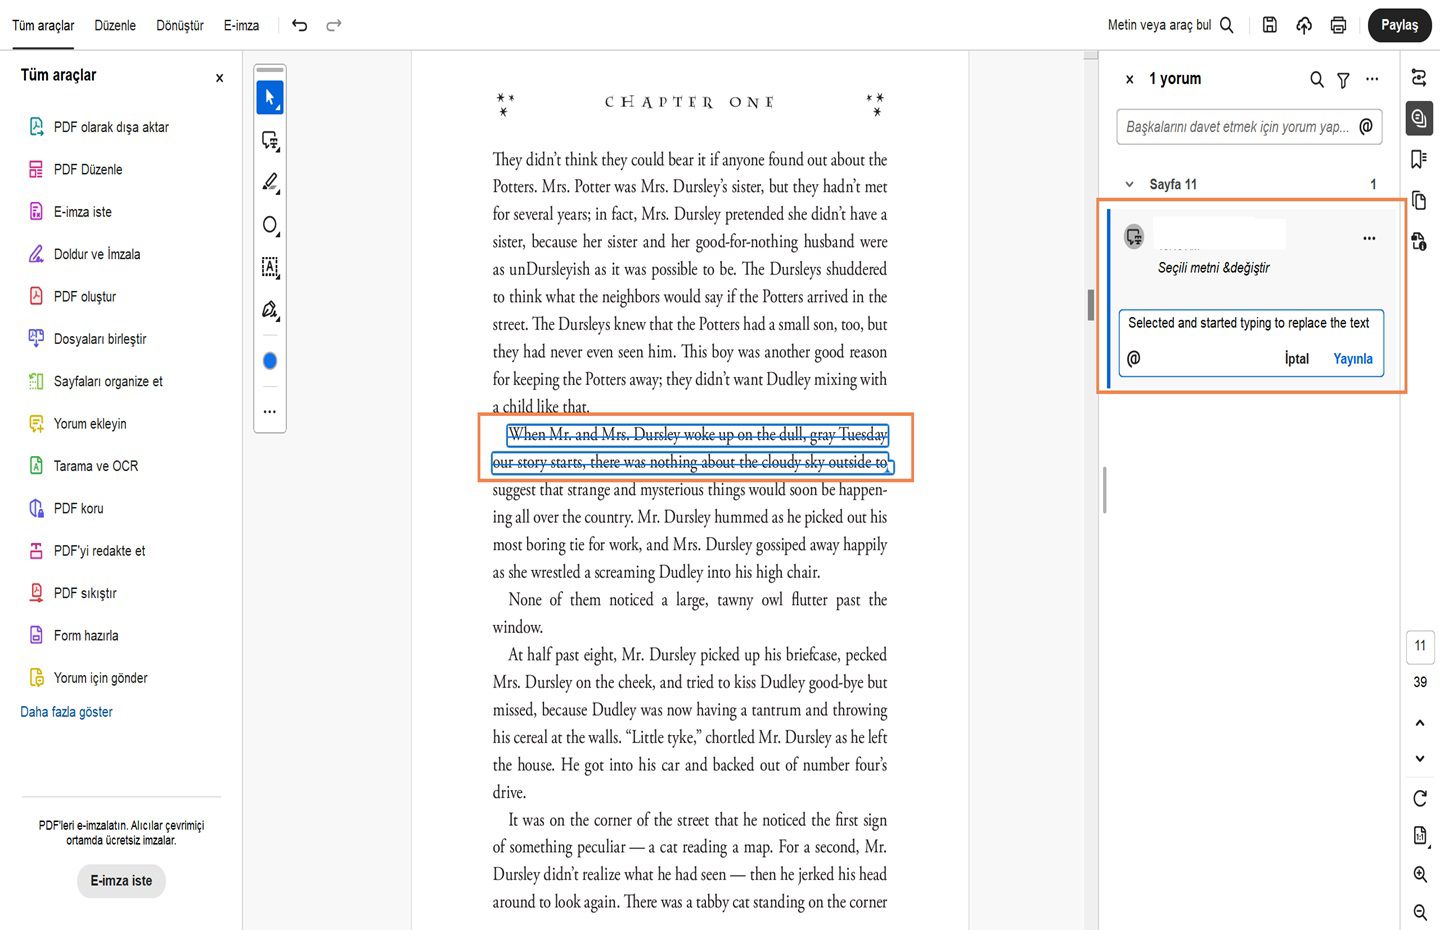Viewport: 1440px width, 930px height.
Task: Redo the last action
Action: tap(334, 25)
